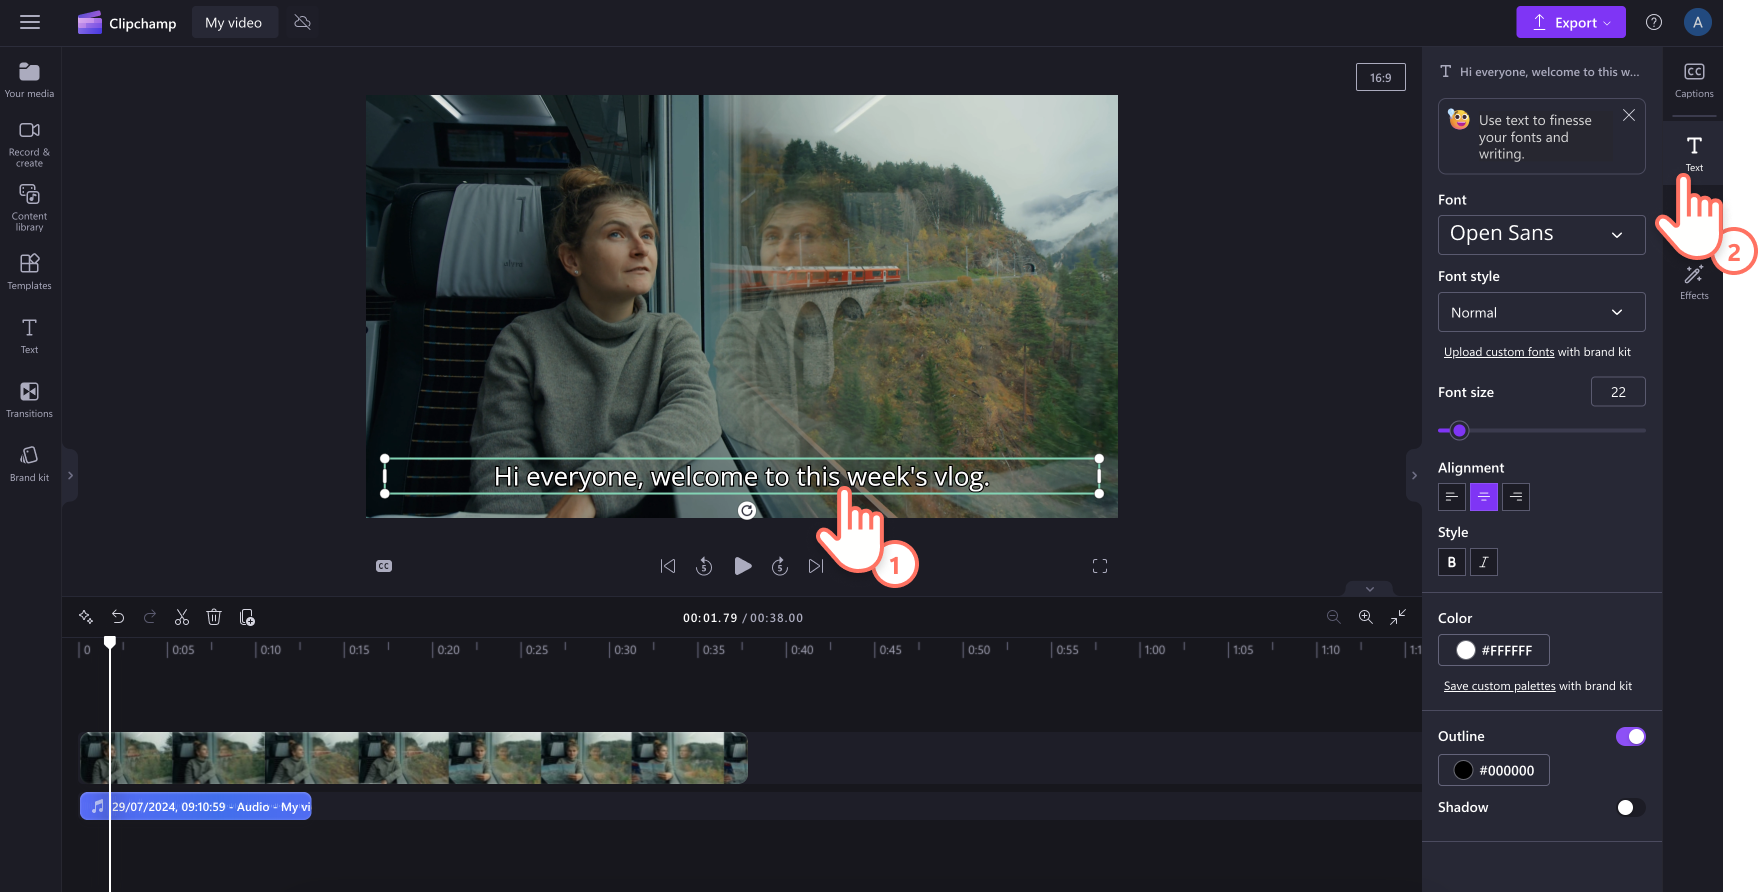Open the Export dropdown
The width and height of the screenshot is (1758, 892).
(x=1570, y=22)
